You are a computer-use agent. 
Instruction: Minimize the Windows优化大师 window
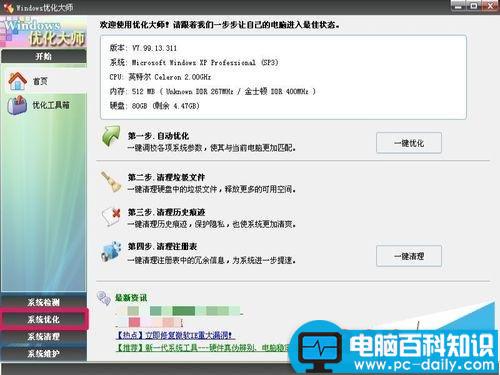[x=459, y=6]
